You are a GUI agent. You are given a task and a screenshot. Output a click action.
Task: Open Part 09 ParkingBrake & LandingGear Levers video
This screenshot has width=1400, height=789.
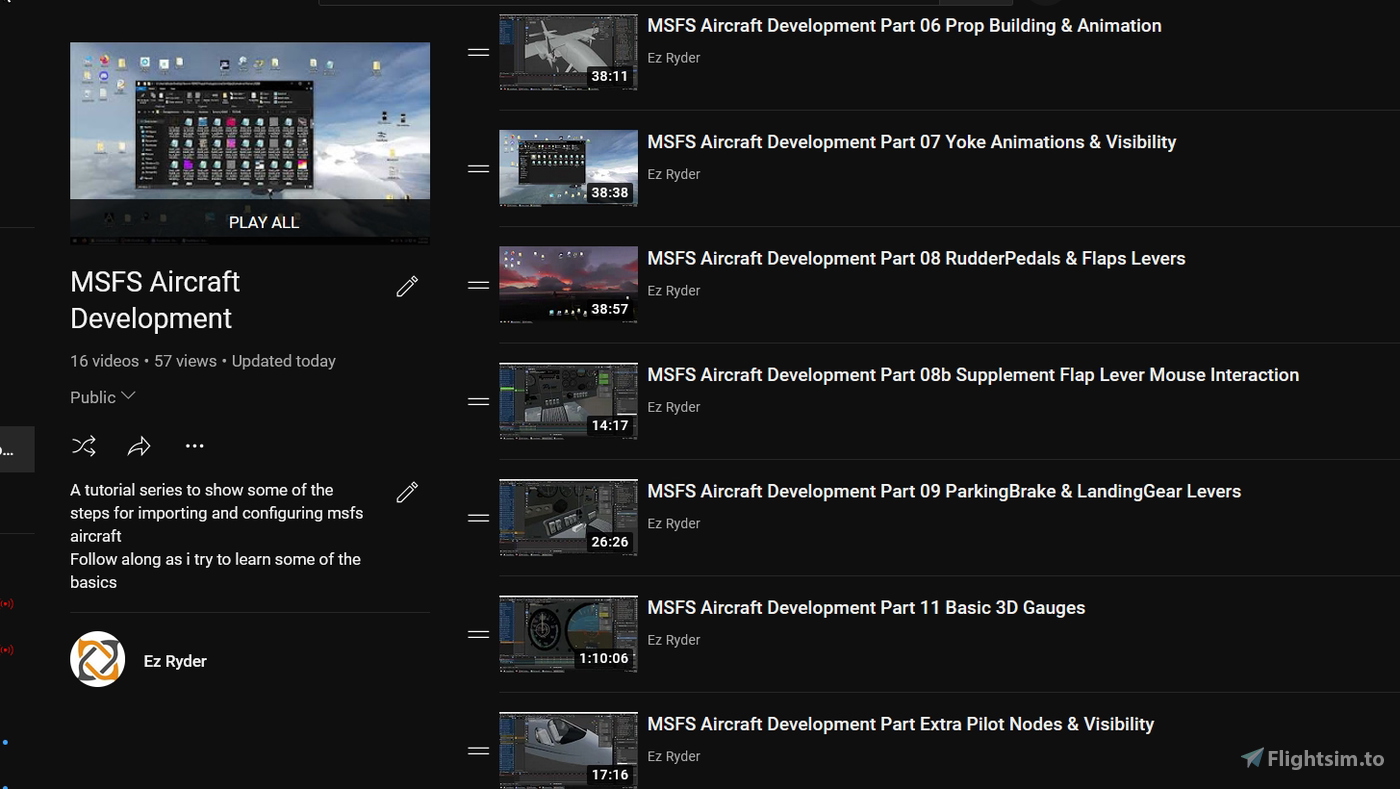coord(944,491)
